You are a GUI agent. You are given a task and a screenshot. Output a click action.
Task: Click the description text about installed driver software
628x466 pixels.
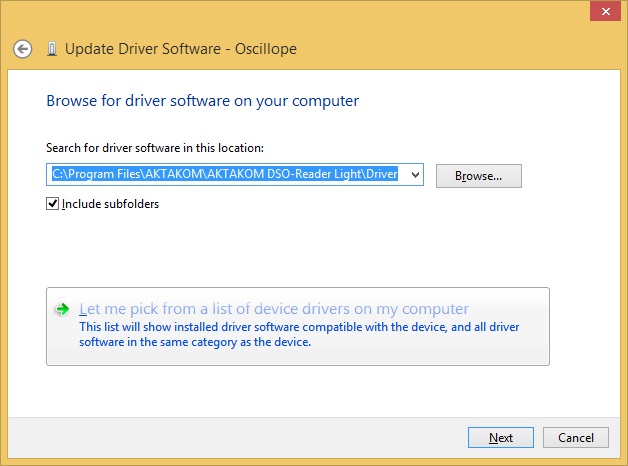(299, 334)
